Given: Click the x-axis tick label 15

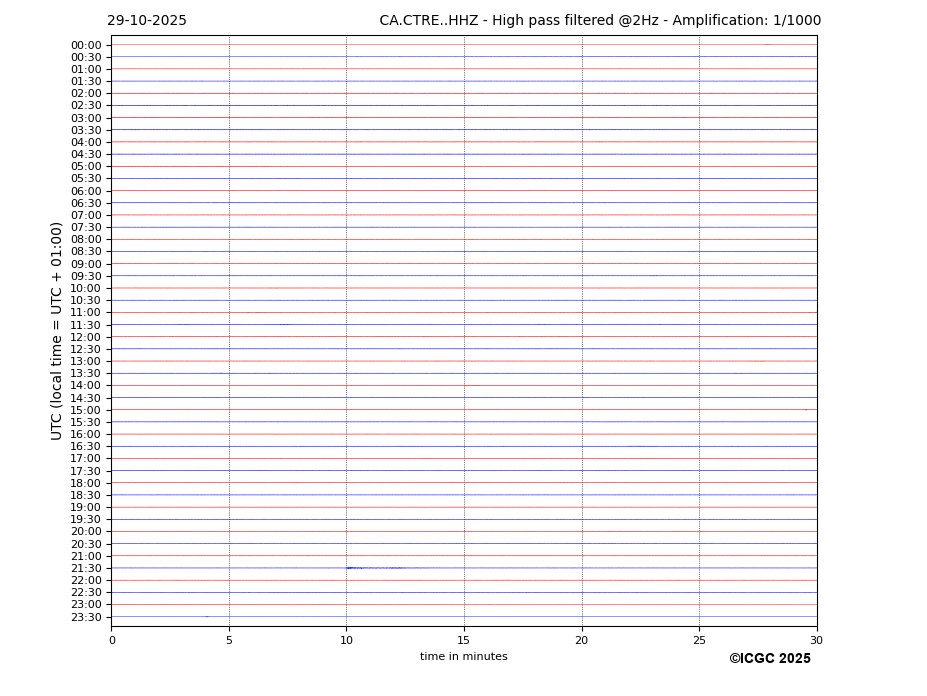Looking at the screenshot, I should point(464,640).
